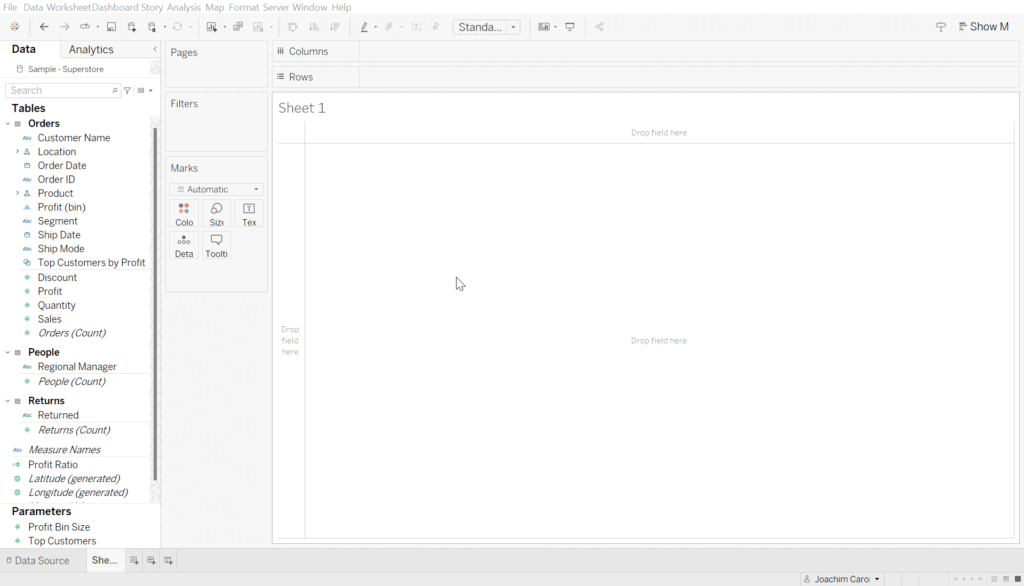Click the New Worksheet tab icon at bottom
The height and width of the screenshot is (586, 1024).
coord(134,561)
